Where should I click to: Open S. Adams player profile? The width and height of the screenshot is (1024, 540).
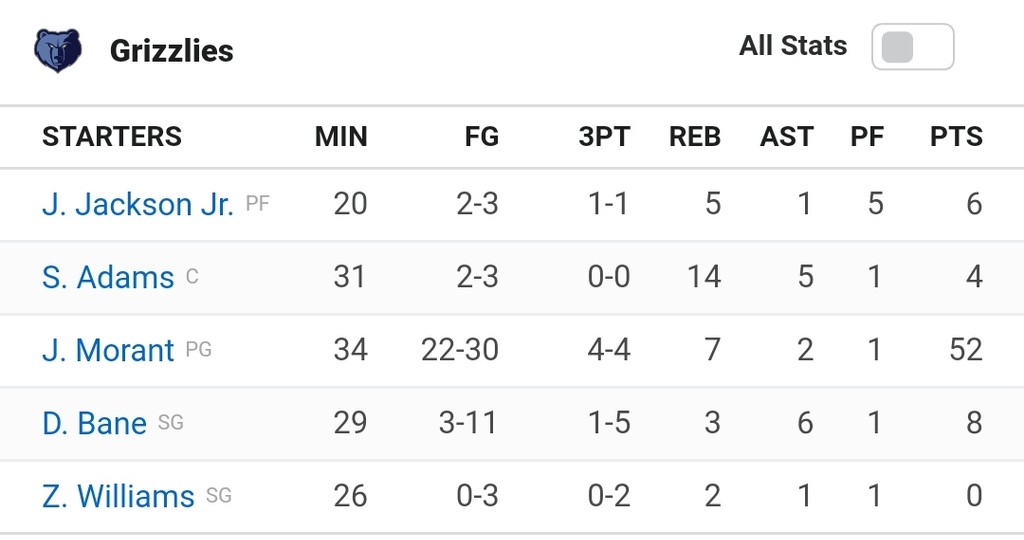pos(108,278)
